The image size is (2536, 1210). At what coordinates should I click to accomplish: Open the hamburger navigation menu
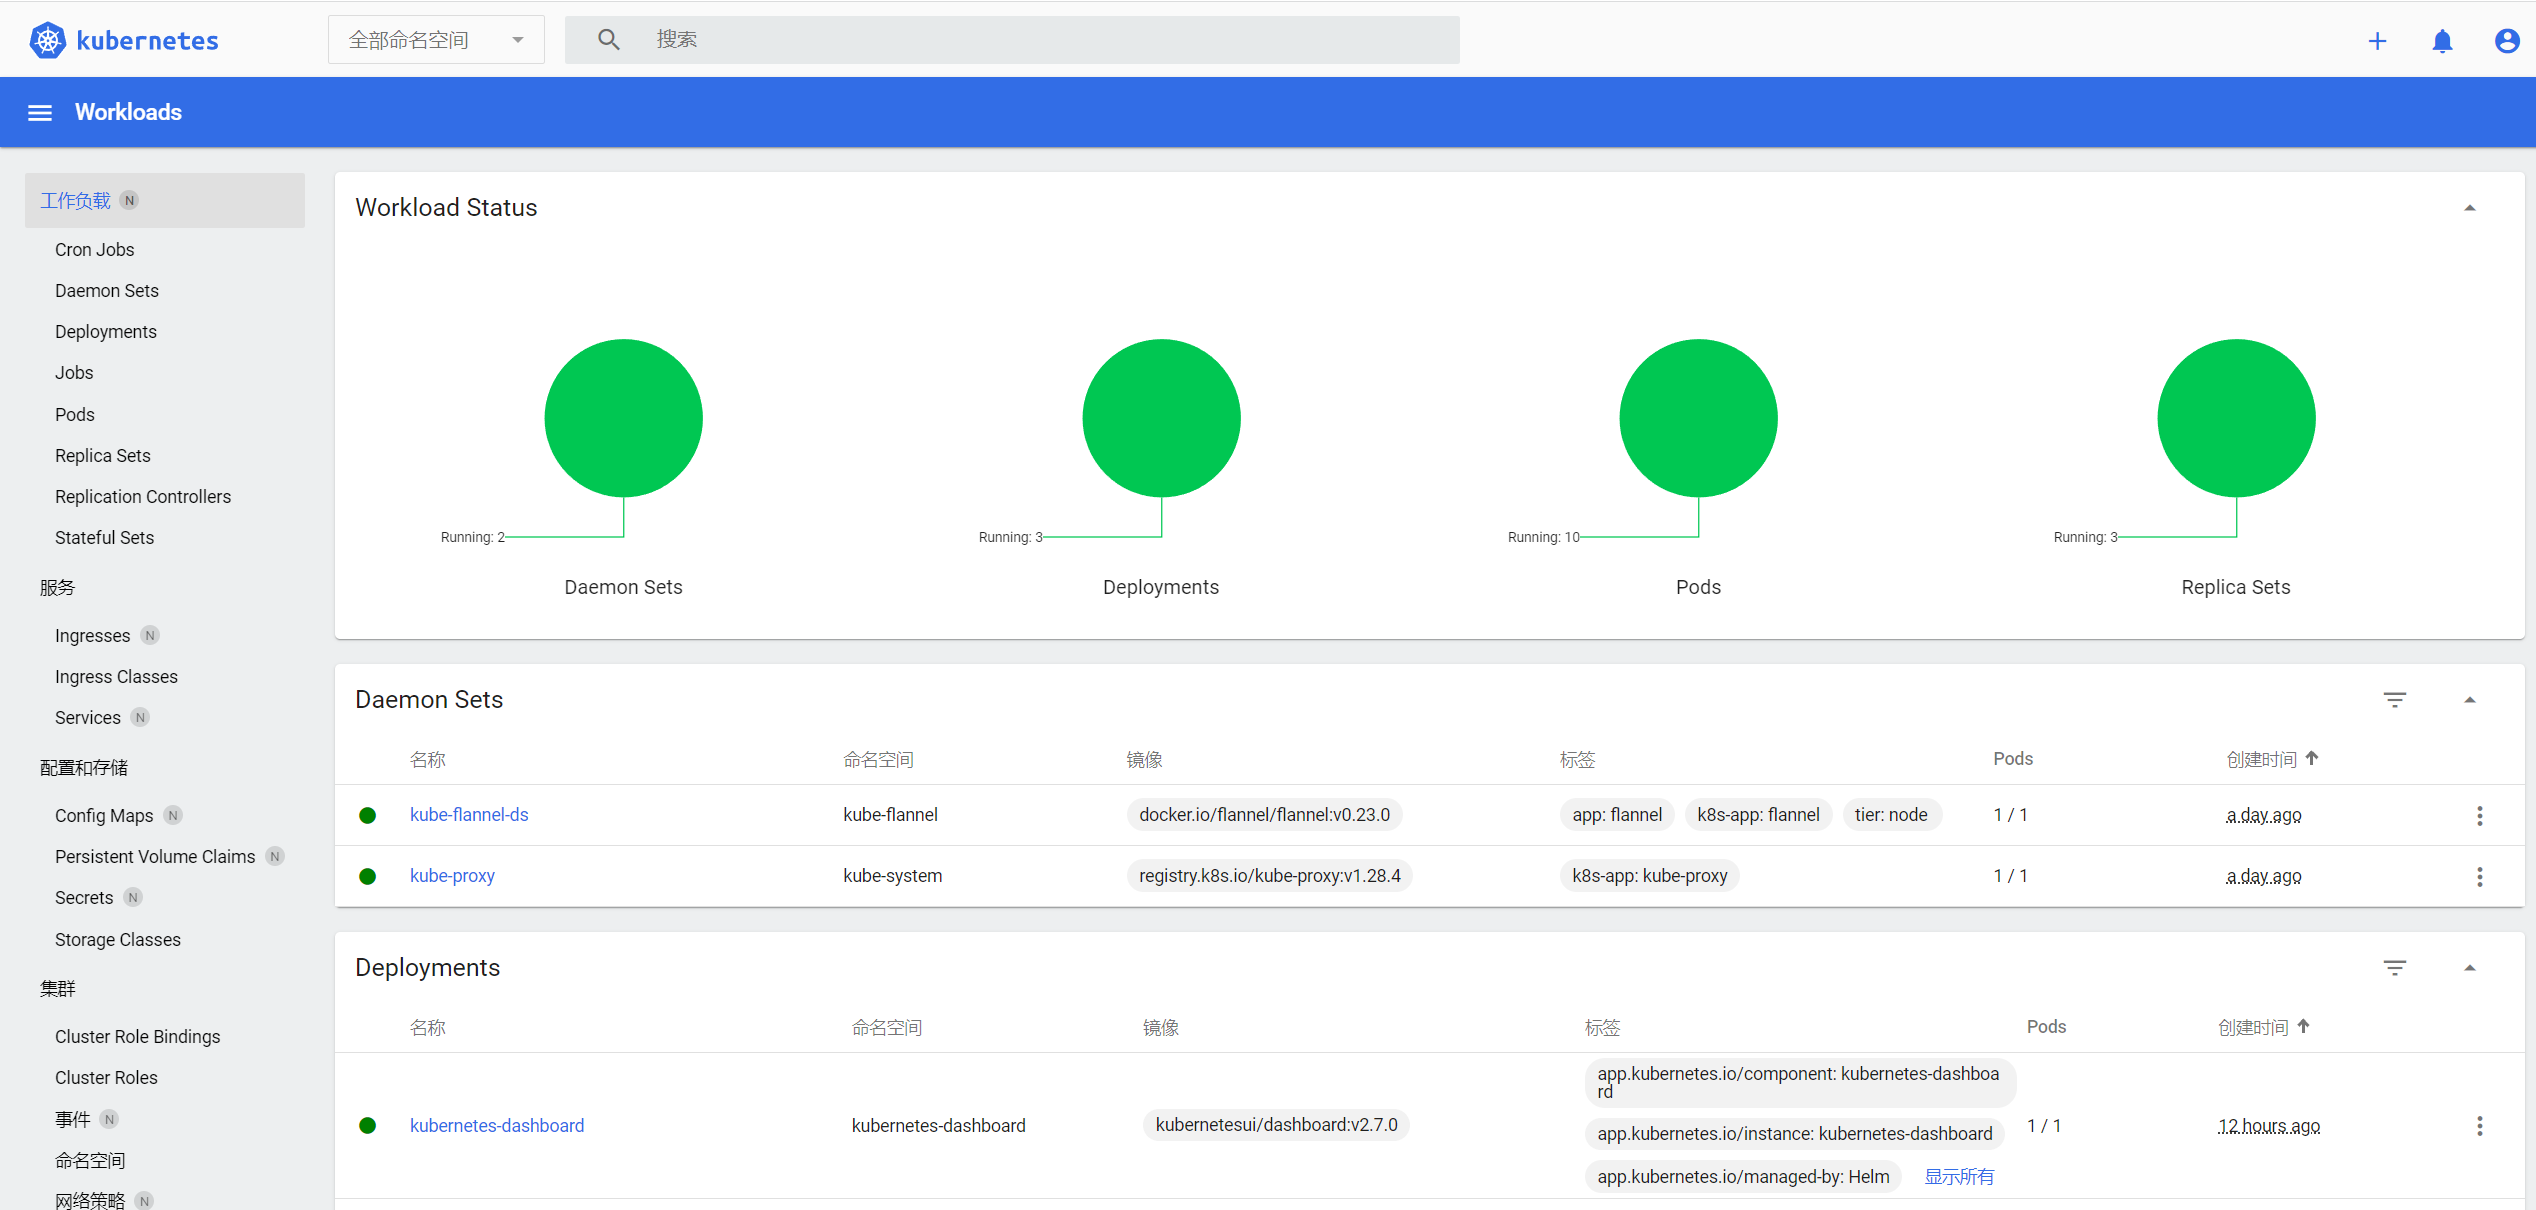[x=40, y=113]
